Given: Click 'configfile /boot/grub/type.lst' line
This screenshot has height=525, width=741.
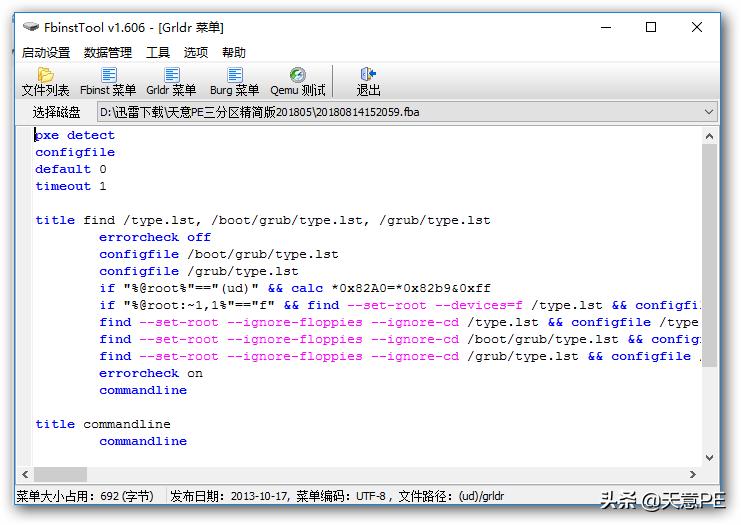Looking at the screenshot, I should pyautogui.click(x=219, y=254).
